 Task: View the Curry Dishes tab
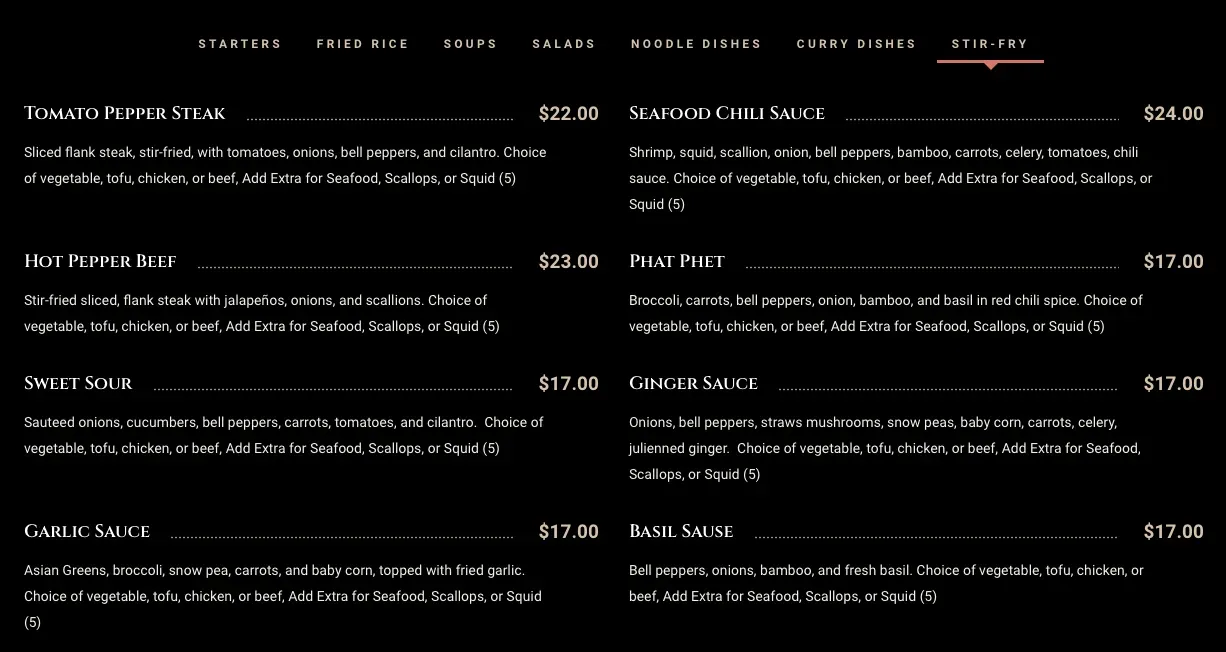pos(857,44)
